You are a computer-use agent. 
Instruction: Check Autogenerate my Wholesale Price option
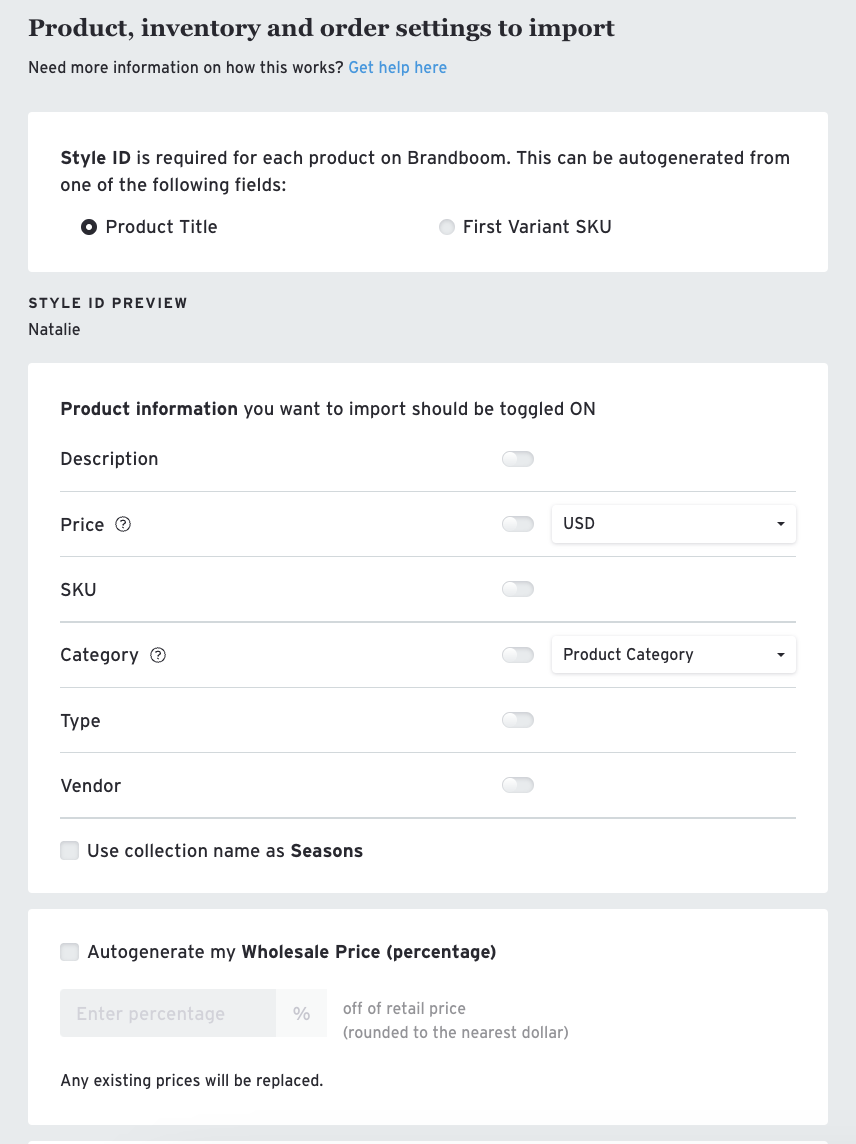click(x=69, y=951)
